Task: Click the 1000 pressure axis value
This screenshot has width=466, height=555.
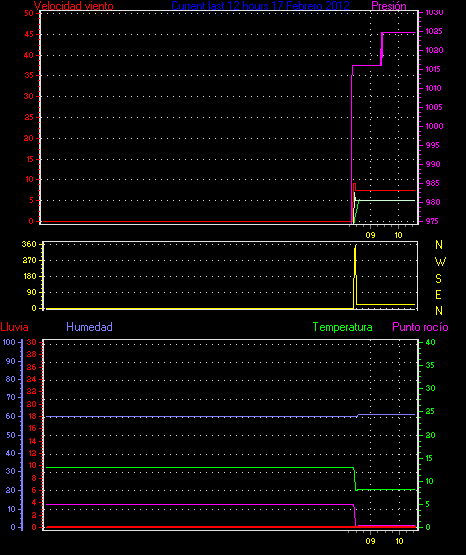Action: click(434, 126)
